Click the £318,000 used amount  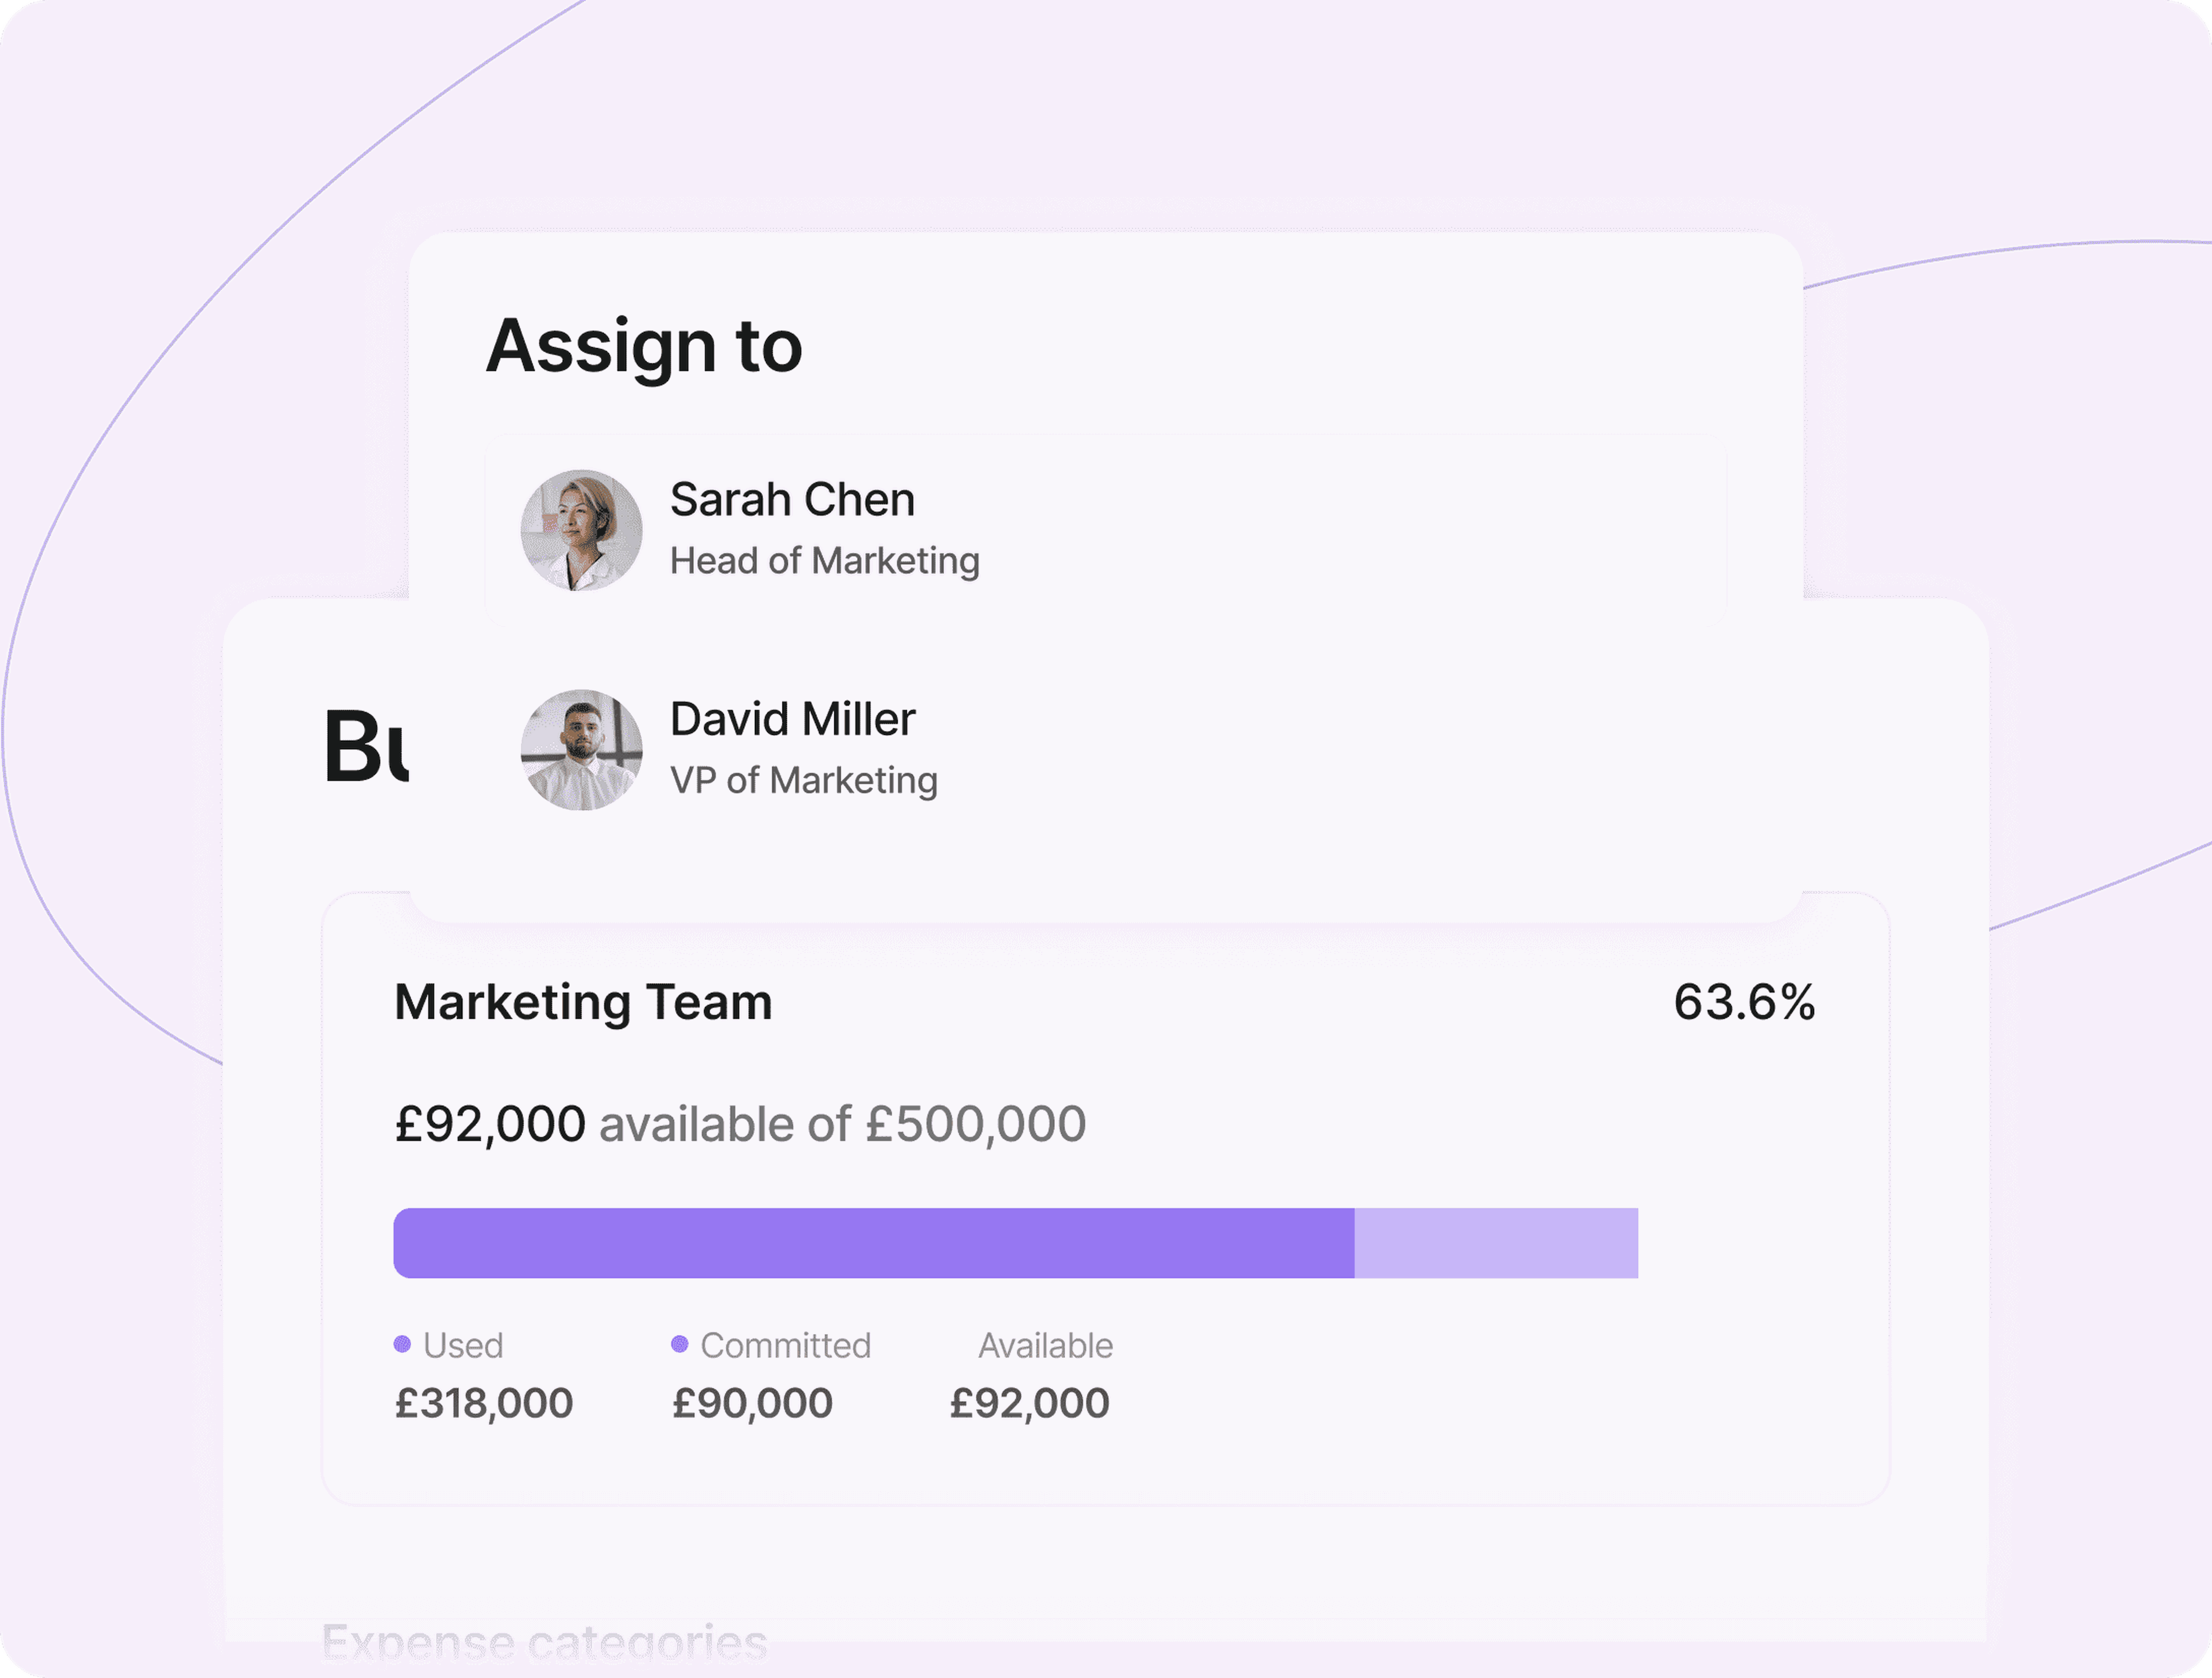click(x=484, y=1403)
